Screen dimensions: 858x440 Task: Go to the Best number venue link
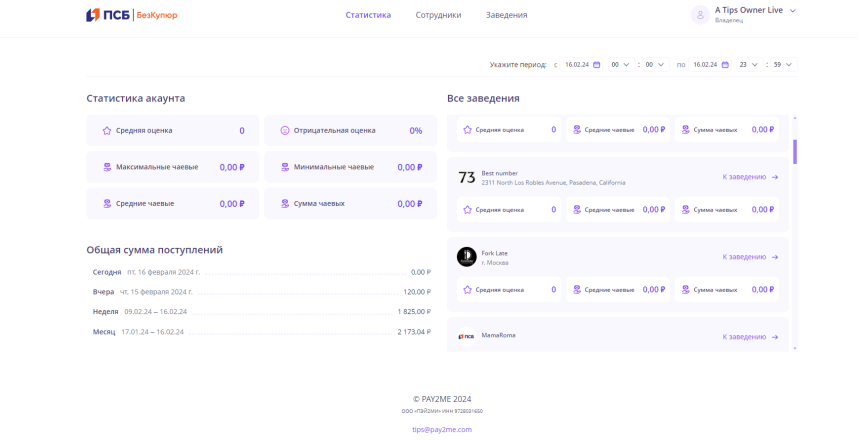(750, 177)
